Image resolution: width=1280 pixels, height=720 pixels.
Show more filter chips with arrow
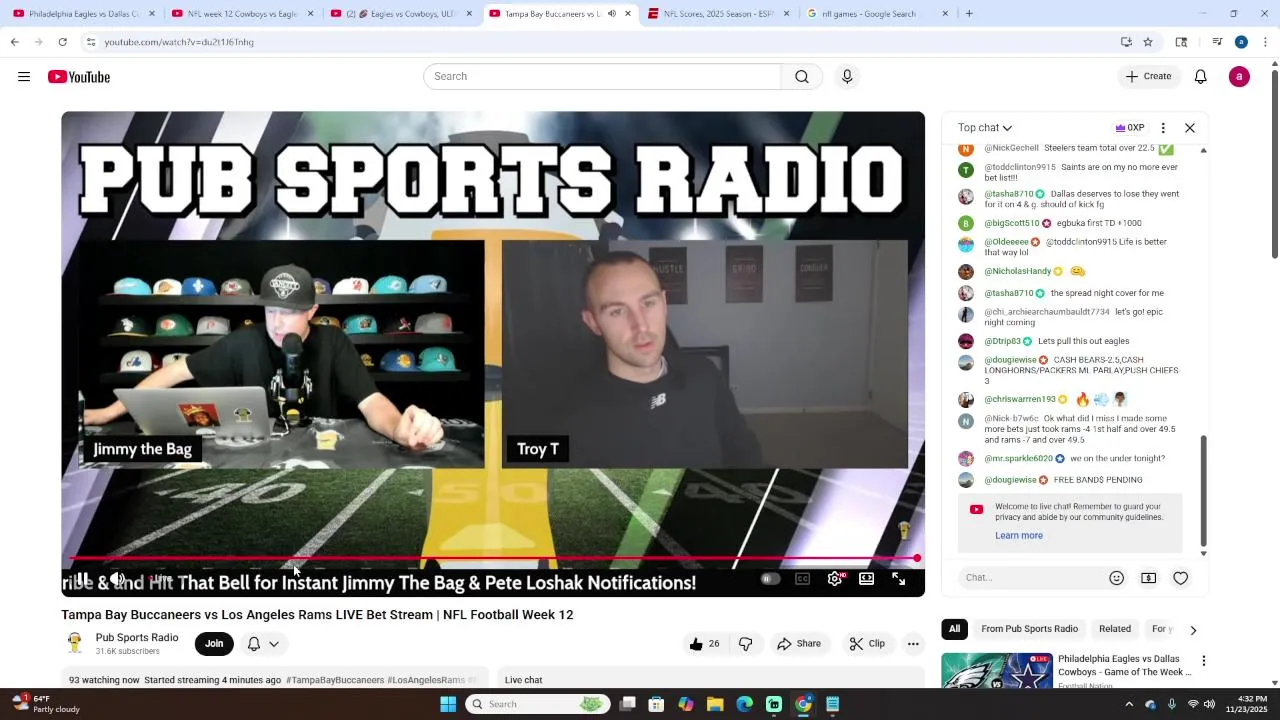[x=1193, y=630]
